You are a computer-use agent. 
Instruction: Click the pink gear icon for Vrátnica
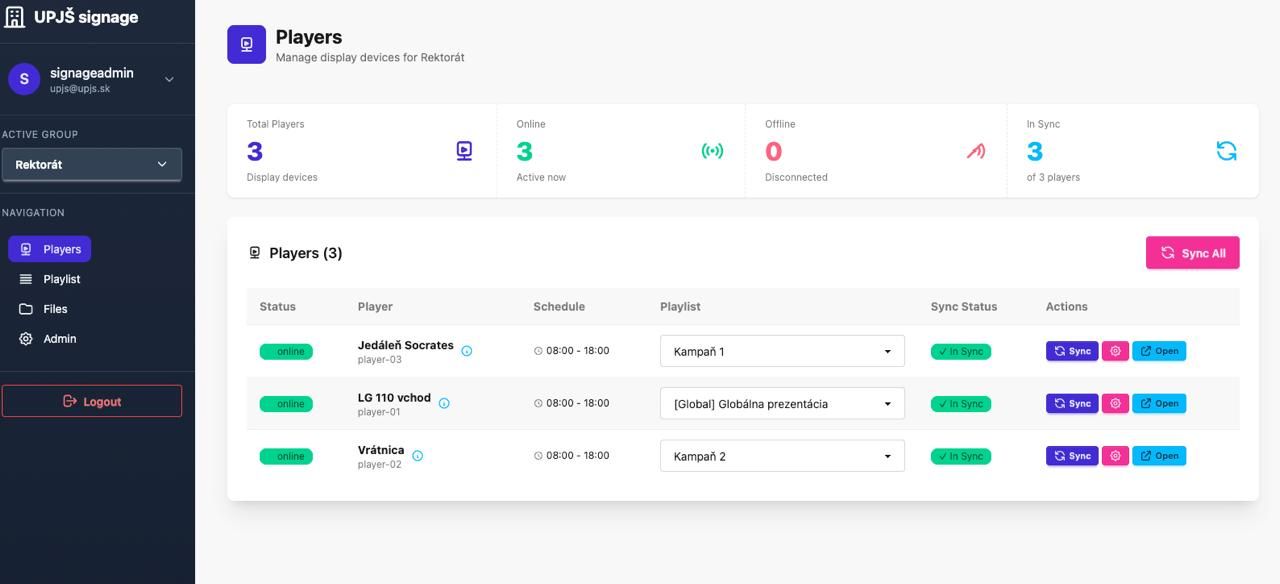1115,456
